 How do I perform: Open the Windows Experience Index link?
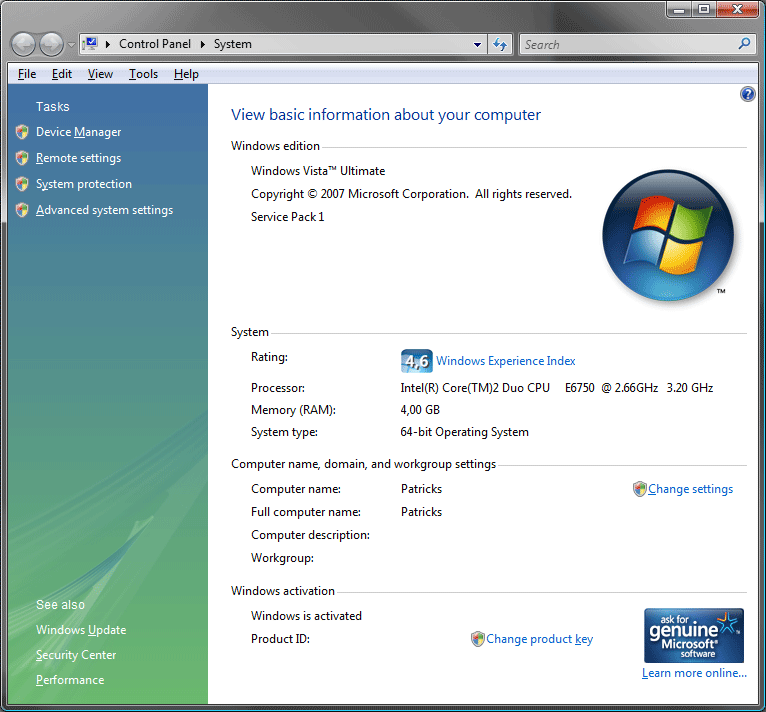(x=506, y=361)
